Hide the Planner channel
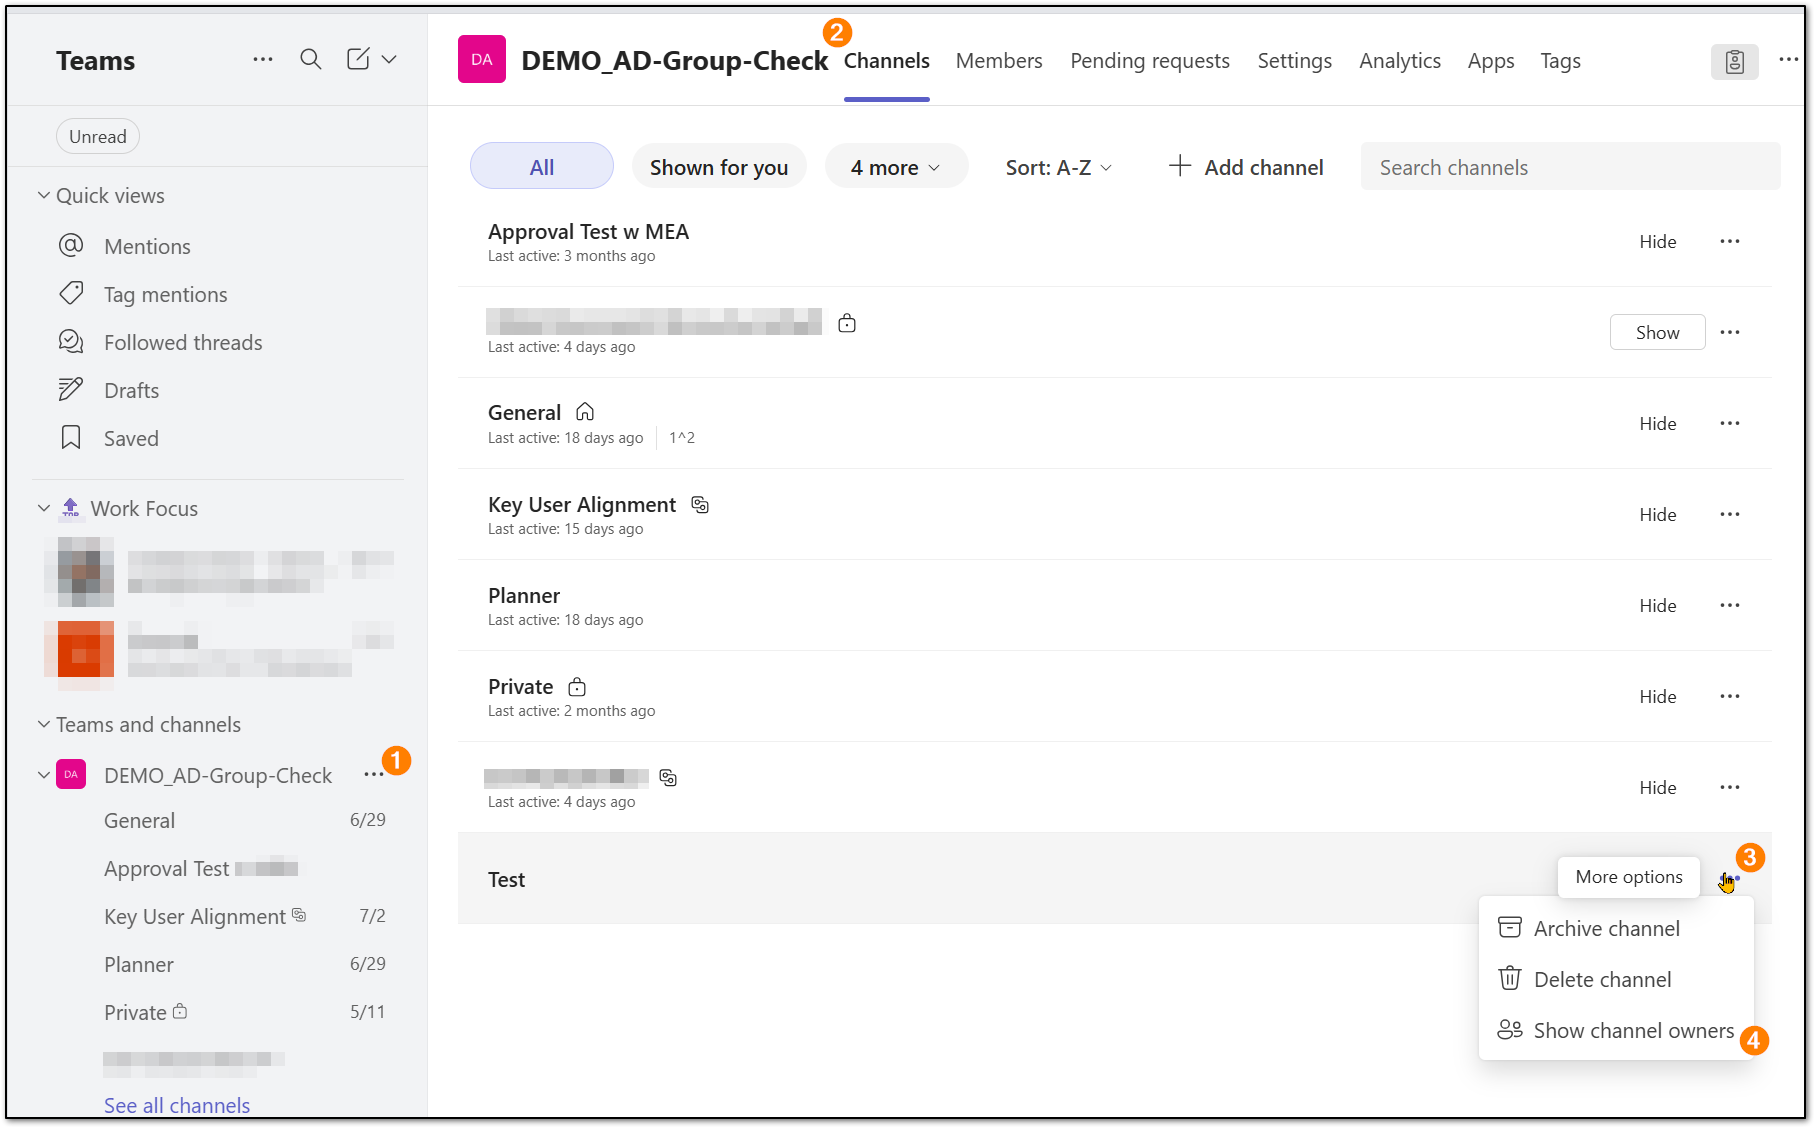The image size is (1815, 1128). (1658, 605)
